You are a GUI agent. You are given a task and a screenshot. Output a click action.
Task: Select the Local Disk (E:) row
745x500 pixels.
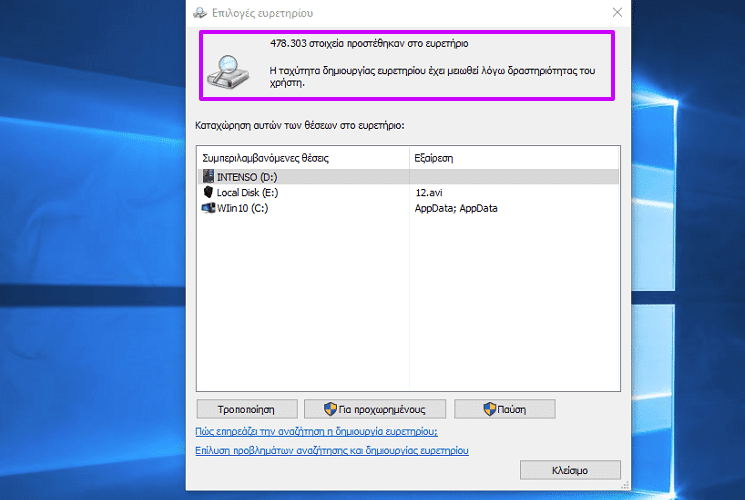[x=408, y=192]
